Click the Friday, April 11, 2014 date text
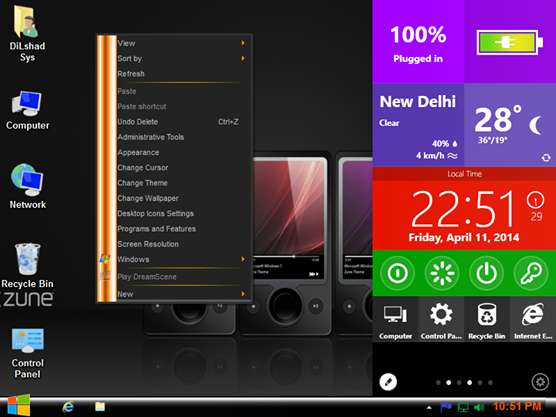The height and width of the screenshot is (417, 556). pos(464,238)
